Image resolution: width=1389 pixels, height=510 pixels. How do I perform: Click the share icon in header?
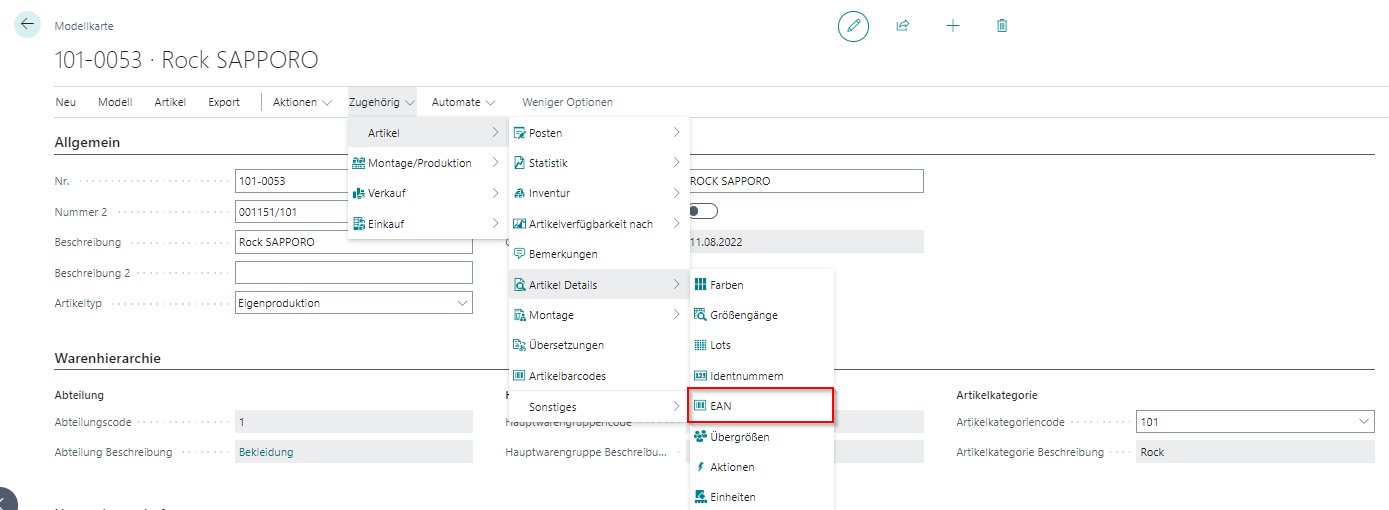903,27
